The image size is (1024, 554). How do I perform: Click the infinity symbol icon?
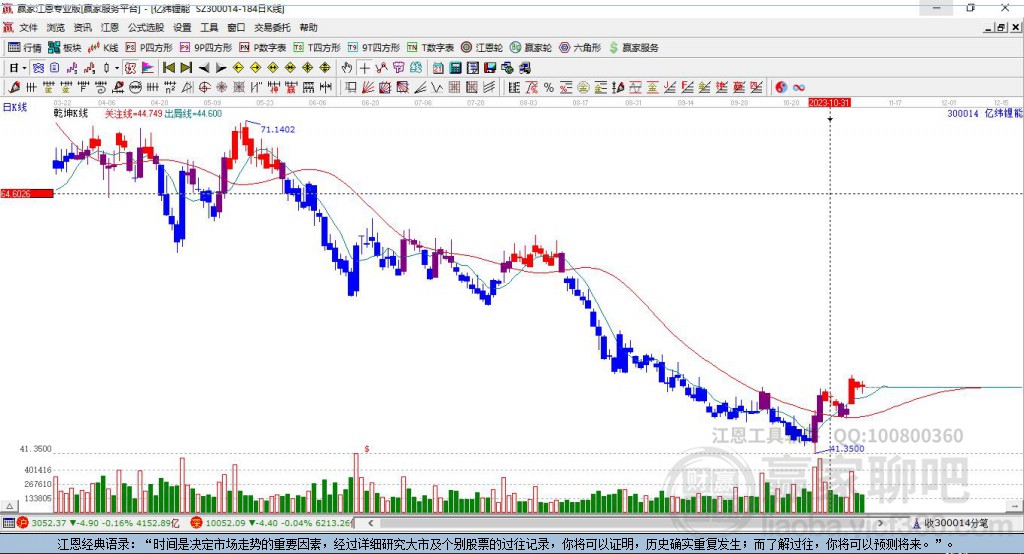tap(799, 88)
